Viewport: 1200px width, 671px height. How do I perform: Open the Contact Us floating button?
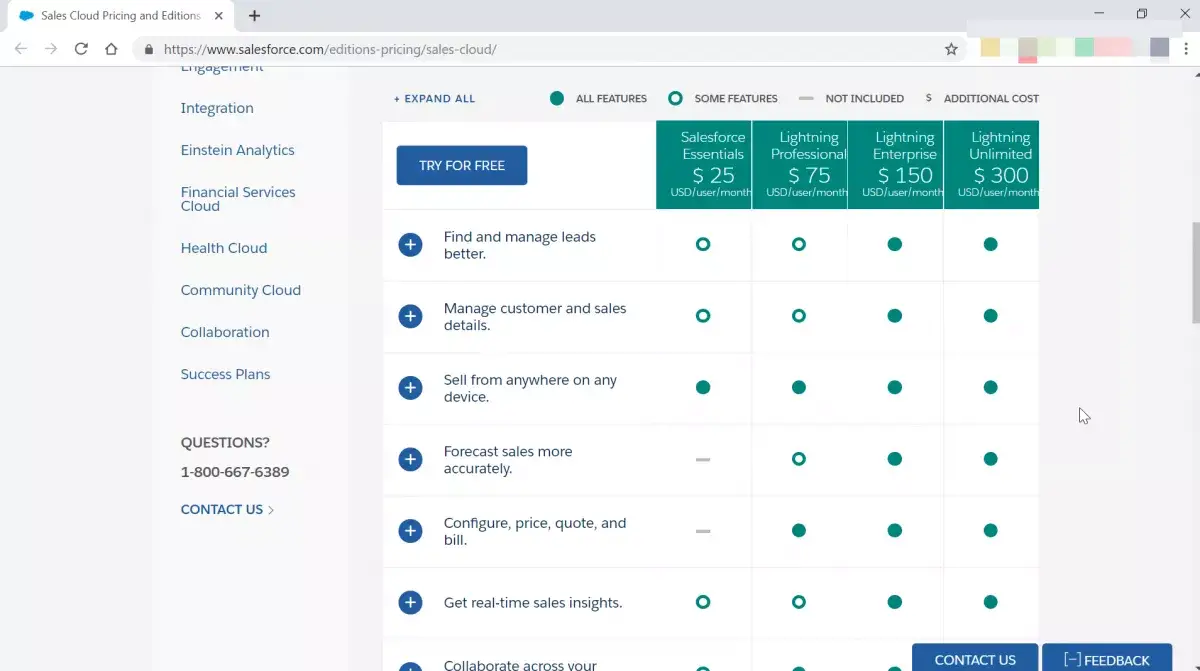(975, 658)
